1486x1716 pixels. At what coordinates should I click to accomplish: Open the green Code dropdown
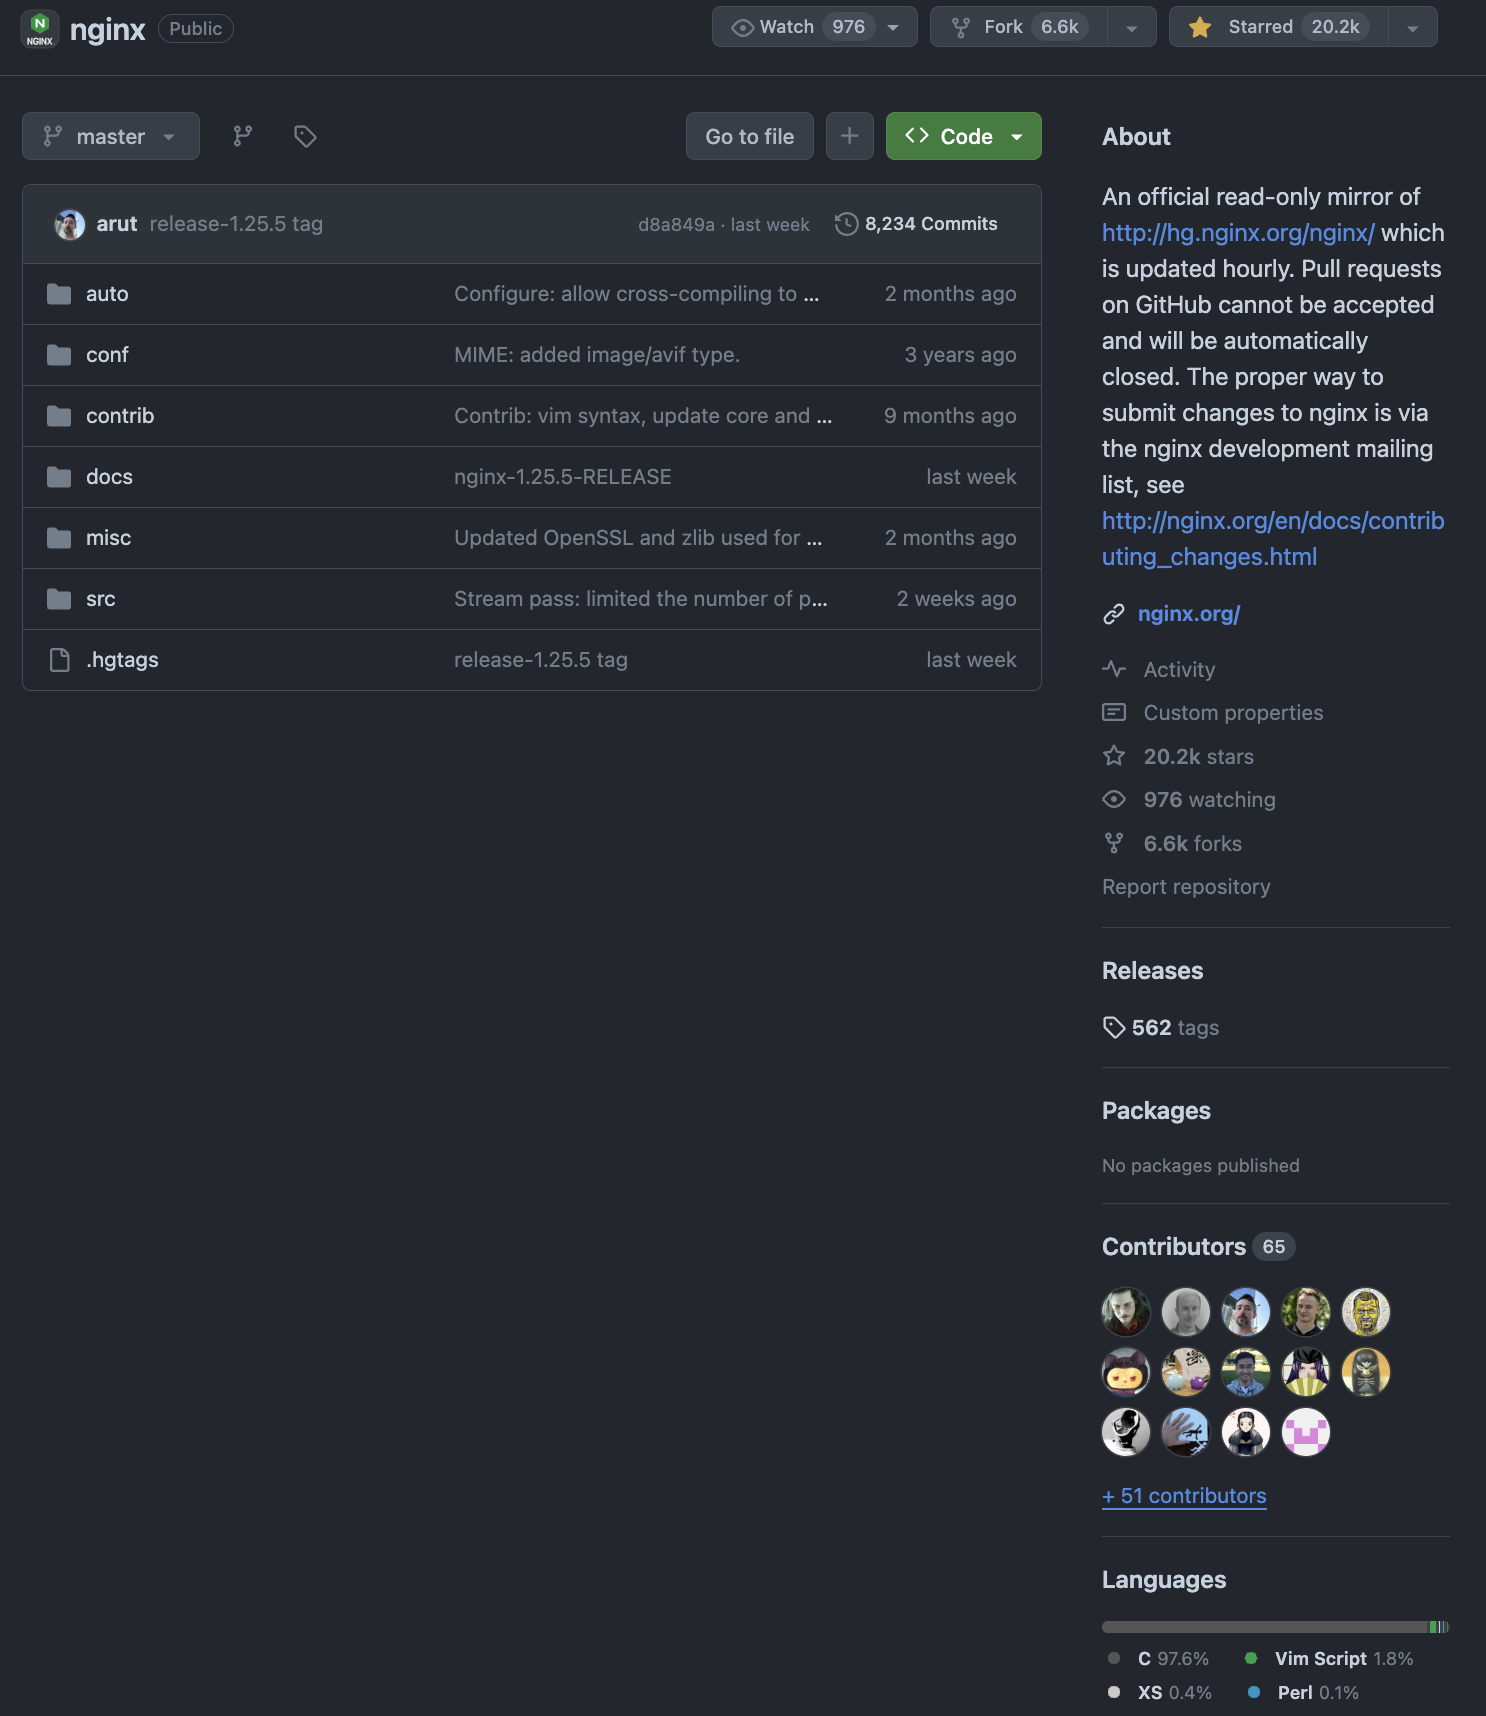[x=964, y=136]
